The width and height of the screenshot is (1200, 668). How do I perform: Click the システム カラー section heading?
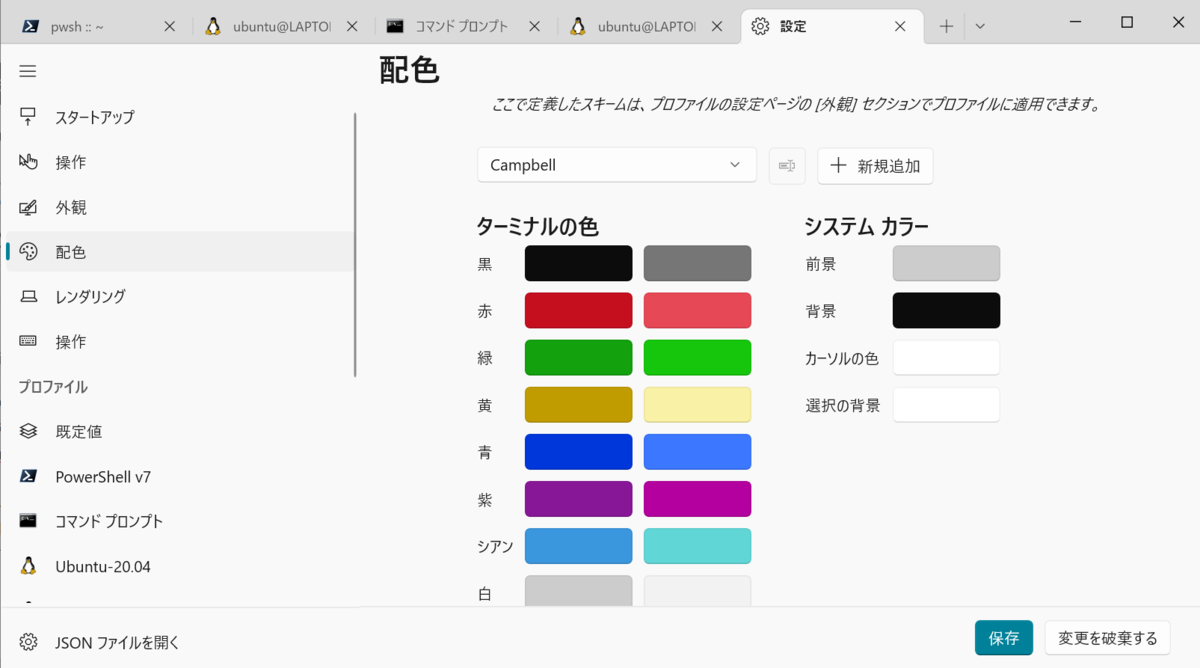(867, 227)
